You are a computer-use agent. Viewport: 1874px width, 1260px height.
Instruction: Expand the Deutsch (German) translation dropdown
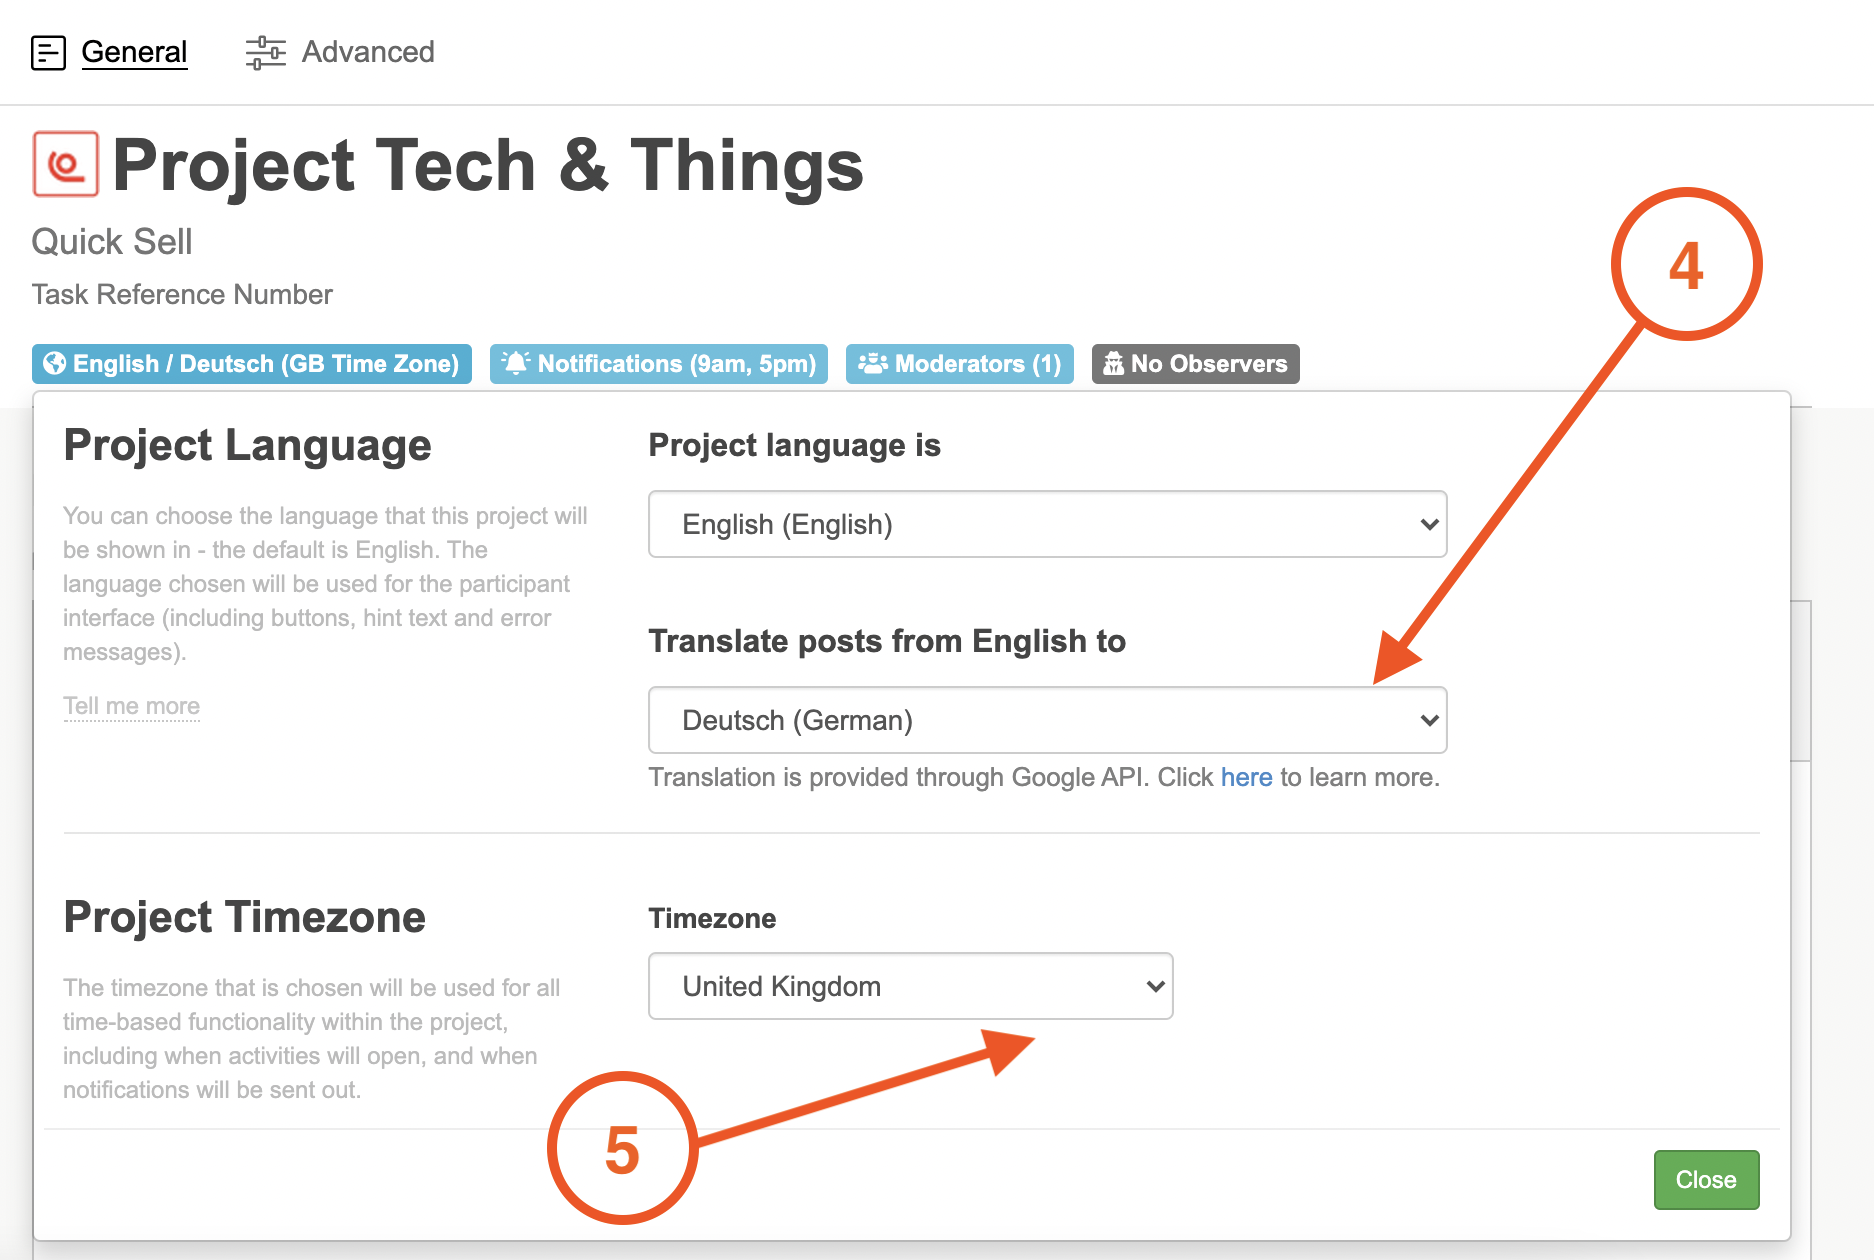(x=1047, y=720)
